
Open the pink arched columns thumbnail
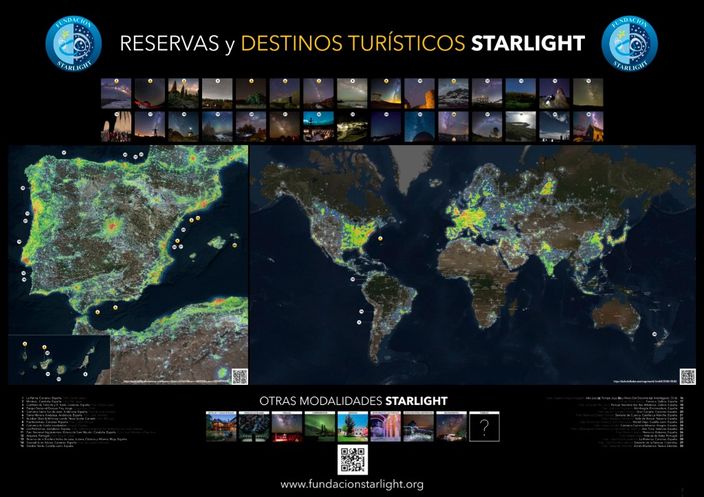click(385, 427)
